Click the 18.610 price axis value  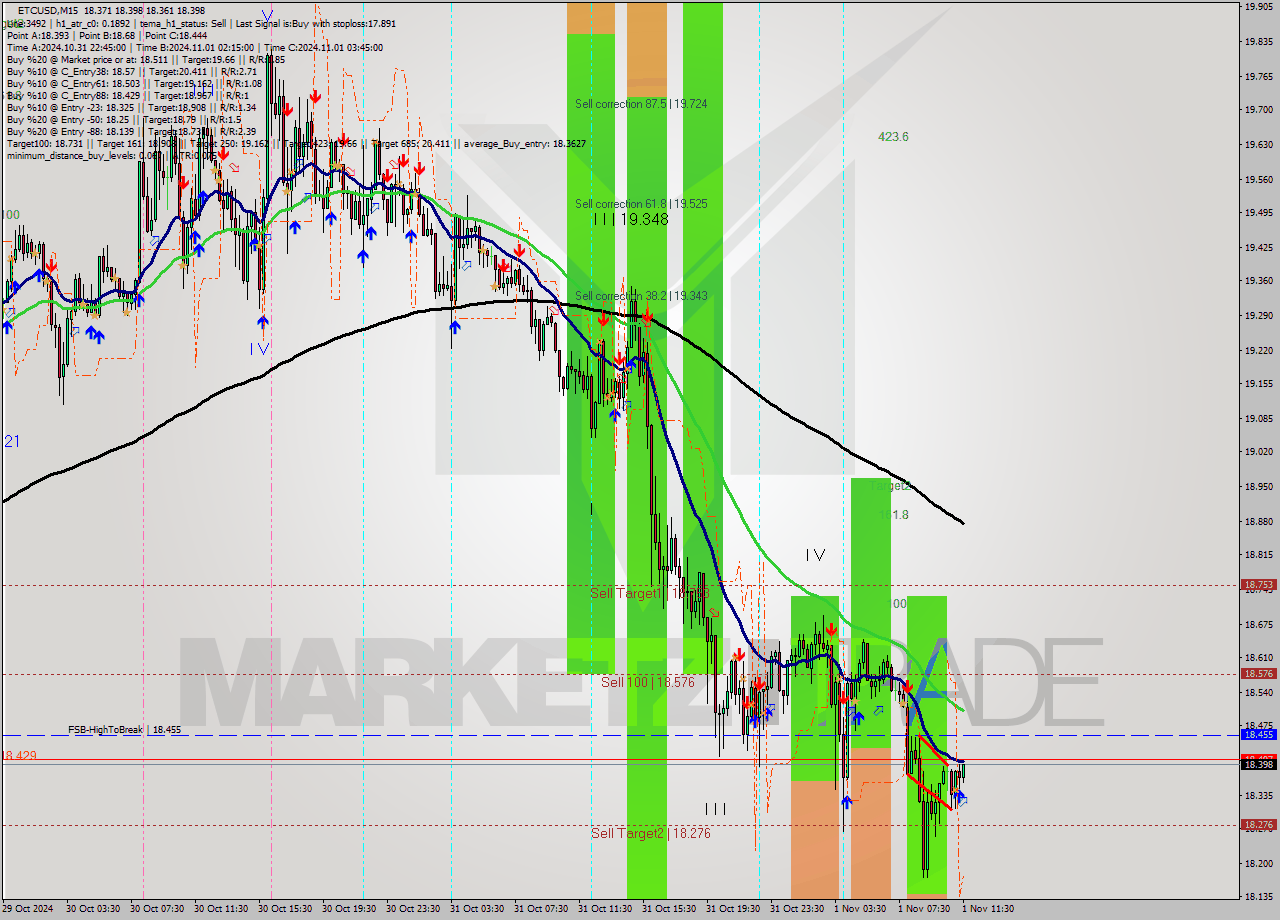point(1257,658)
